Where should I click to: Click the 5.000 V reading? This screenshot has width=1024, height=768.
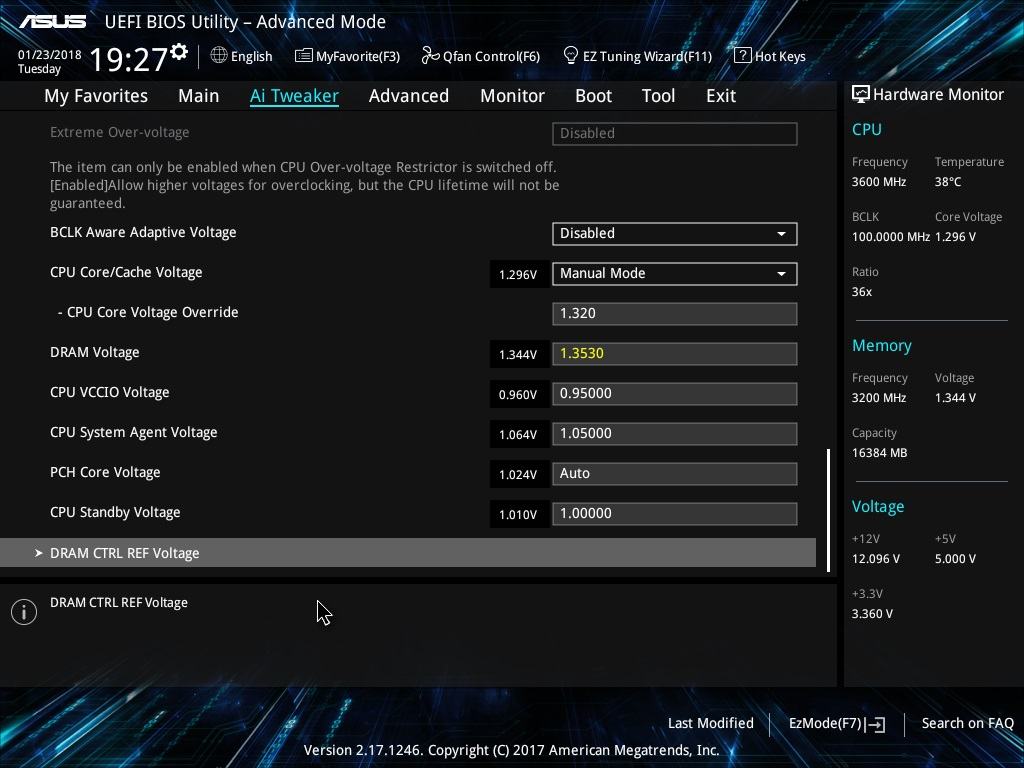955,559
